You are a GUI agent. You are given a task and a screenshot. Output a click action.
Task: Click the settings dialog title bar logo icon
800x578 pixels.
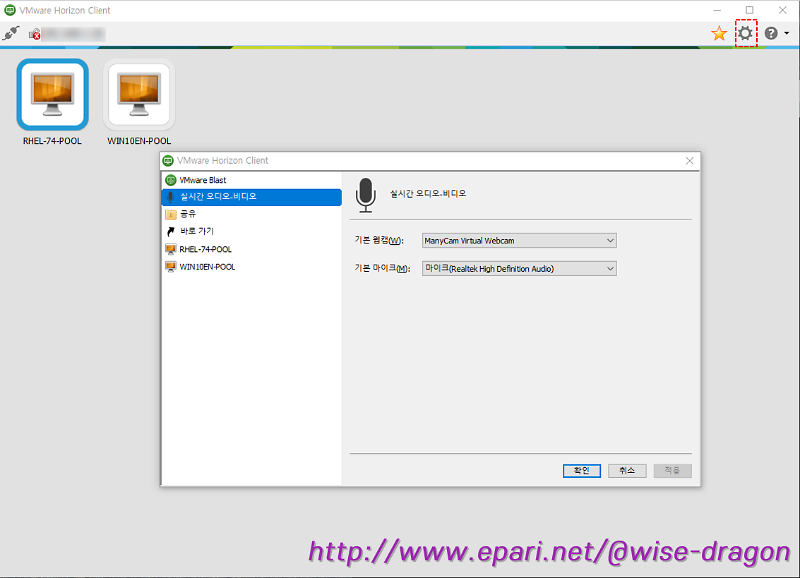168,161
